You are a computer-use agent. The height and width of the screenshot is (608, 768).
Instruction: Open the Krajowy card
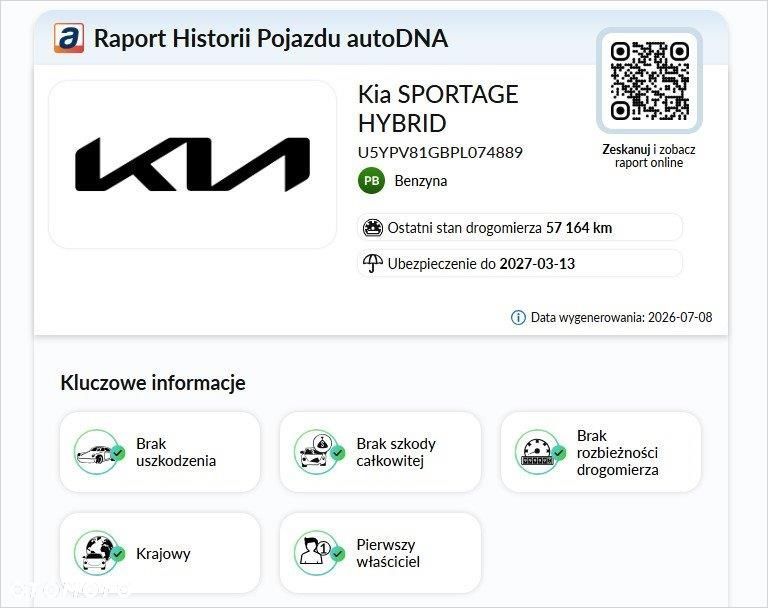160,553
